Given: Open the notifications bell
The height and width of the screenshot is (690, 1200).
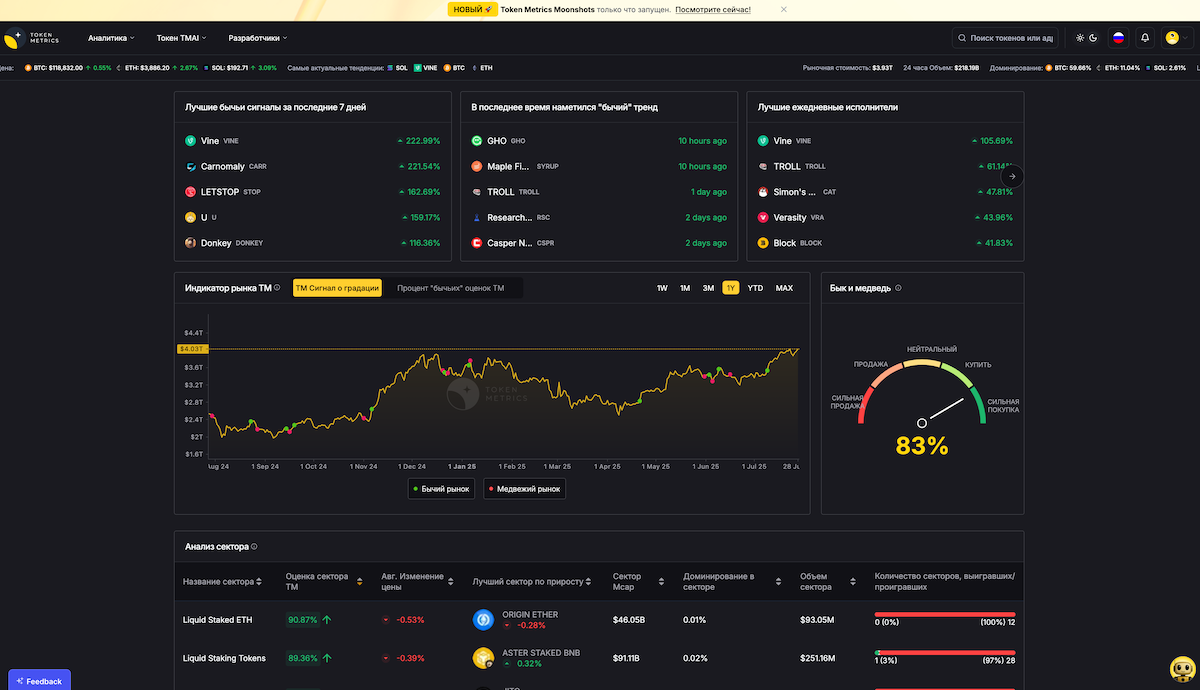Looking at the screenshot, I should tap(1145, 38).
